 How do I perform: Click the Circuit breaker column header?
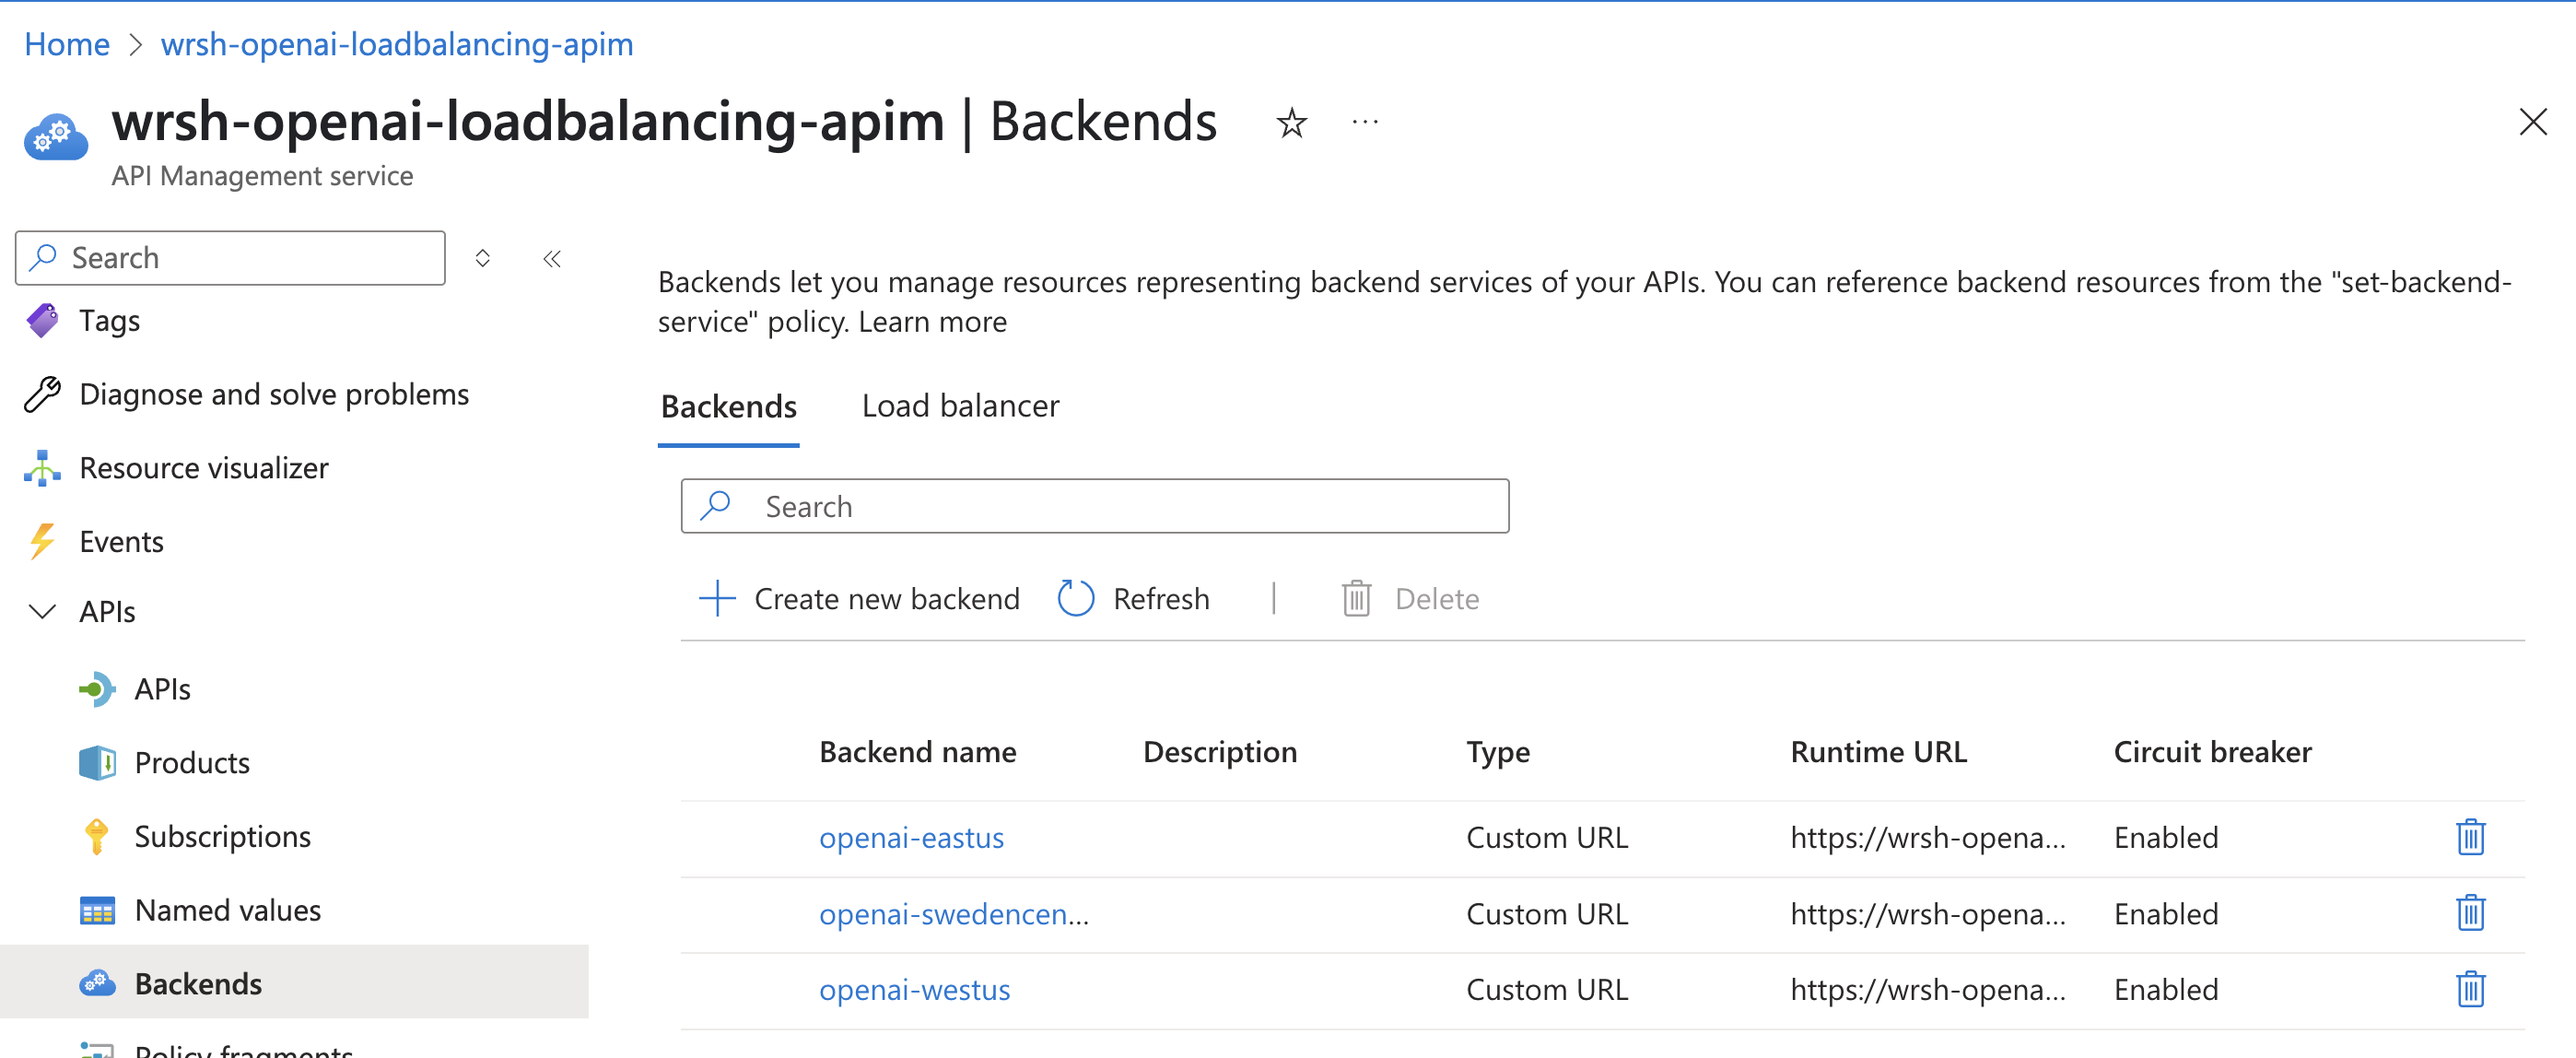point(2212,752)
